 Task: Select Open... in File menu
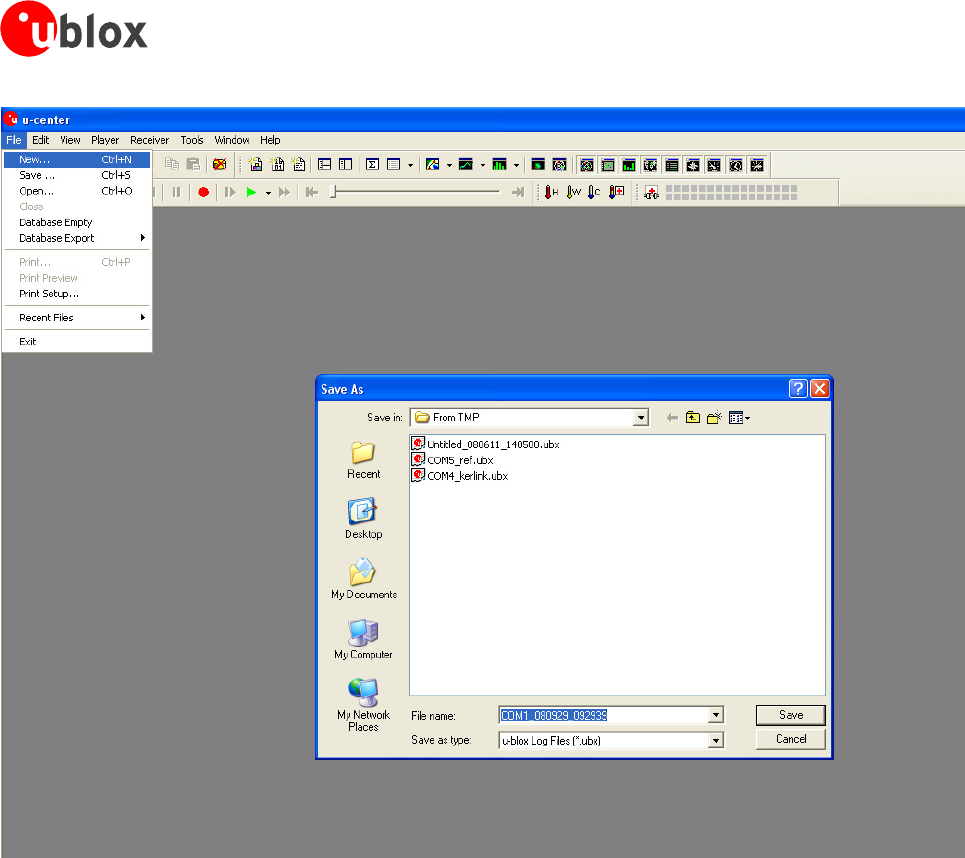click(x=77, y=191)
